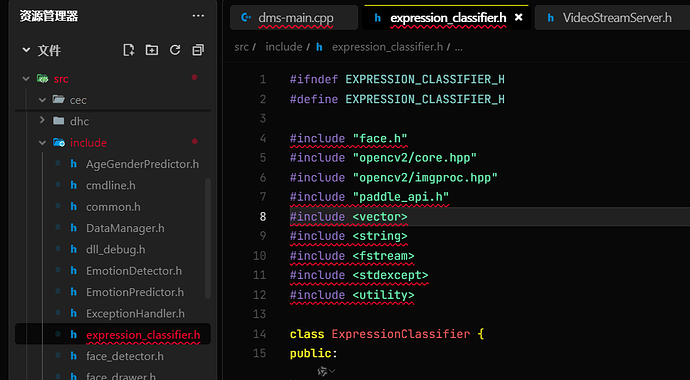Screen dimensions: 690x380
Task: Refresh the file explorer
Action: (x=175, y=50)
